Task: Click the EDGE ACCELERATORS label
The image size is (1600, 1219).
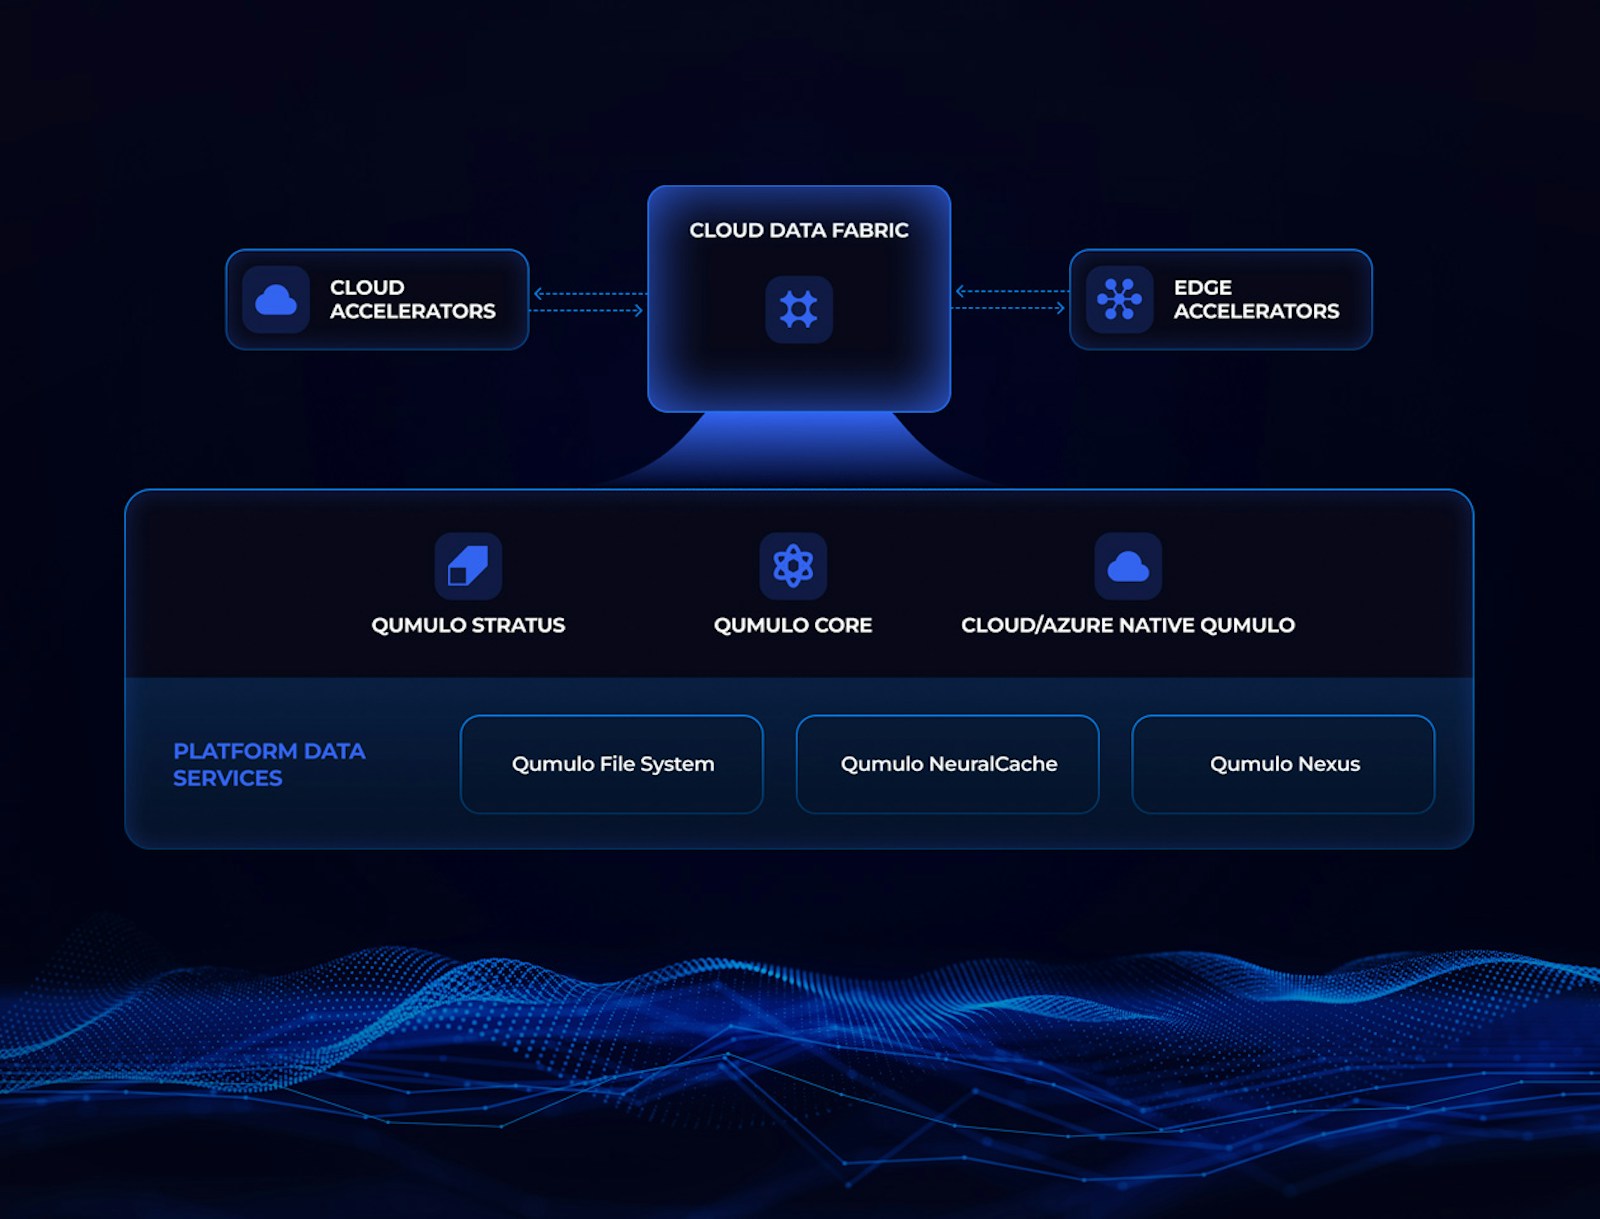Action: [1256, 299]
